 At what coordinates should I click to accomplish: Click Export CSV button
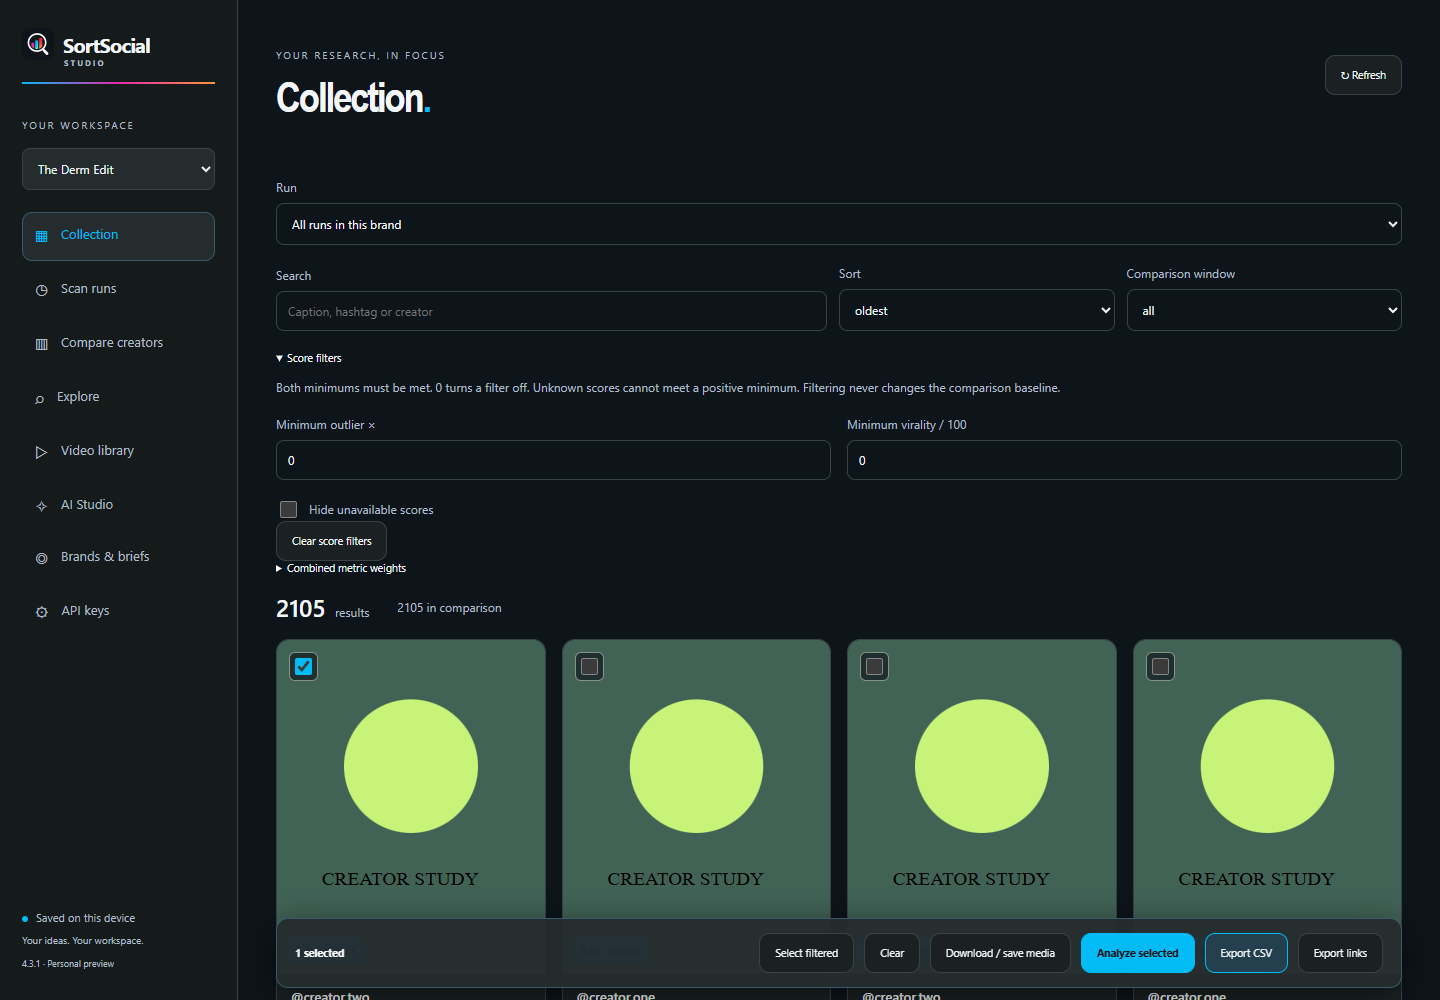[x=1246, y=953]
